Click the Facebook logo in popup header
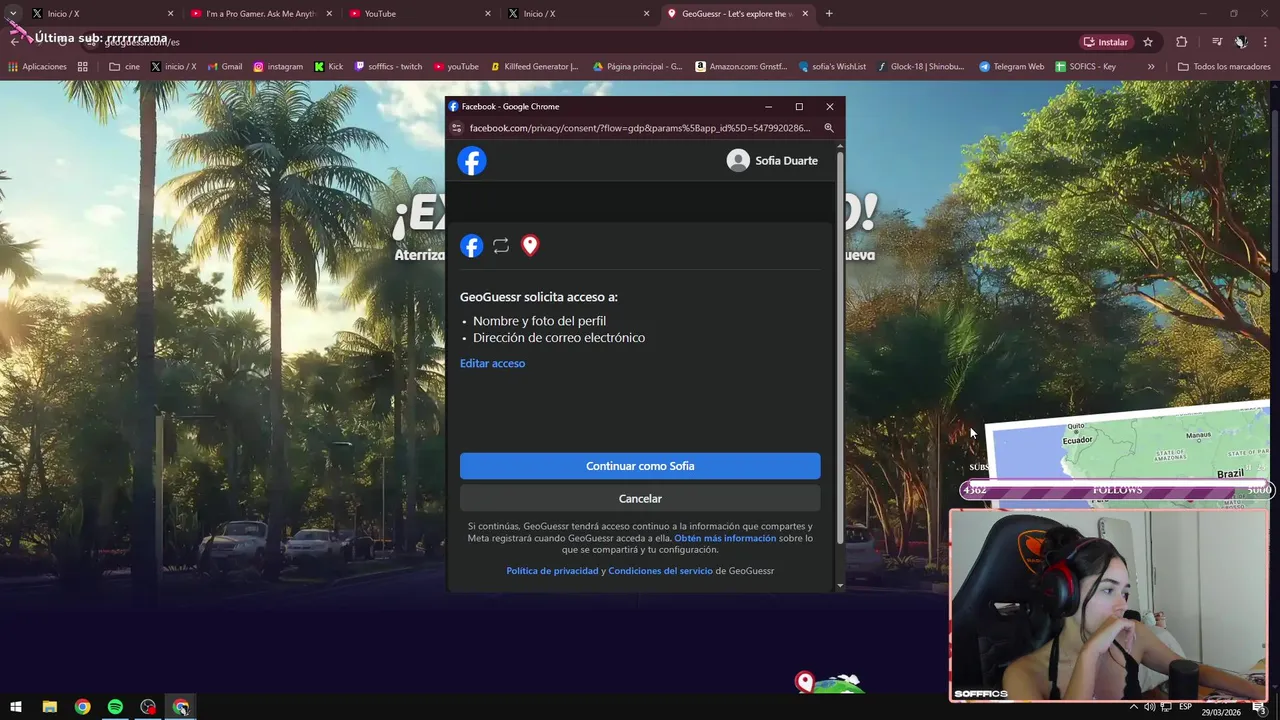Image resolution: width=1280 pixels, height=720 pixels. [472, 161]
